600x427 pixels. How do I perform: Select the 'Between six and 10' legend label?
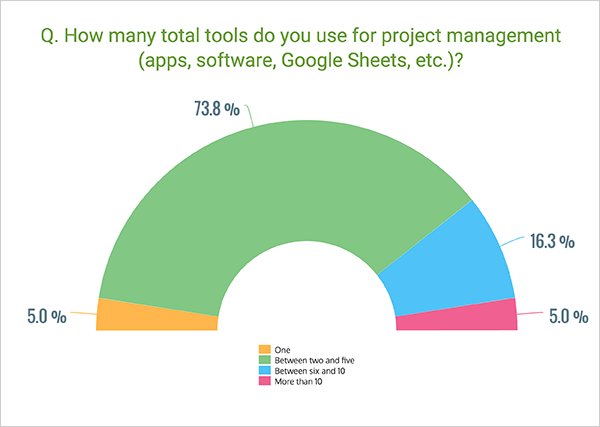pyautogui.click(x=304, y=370)
